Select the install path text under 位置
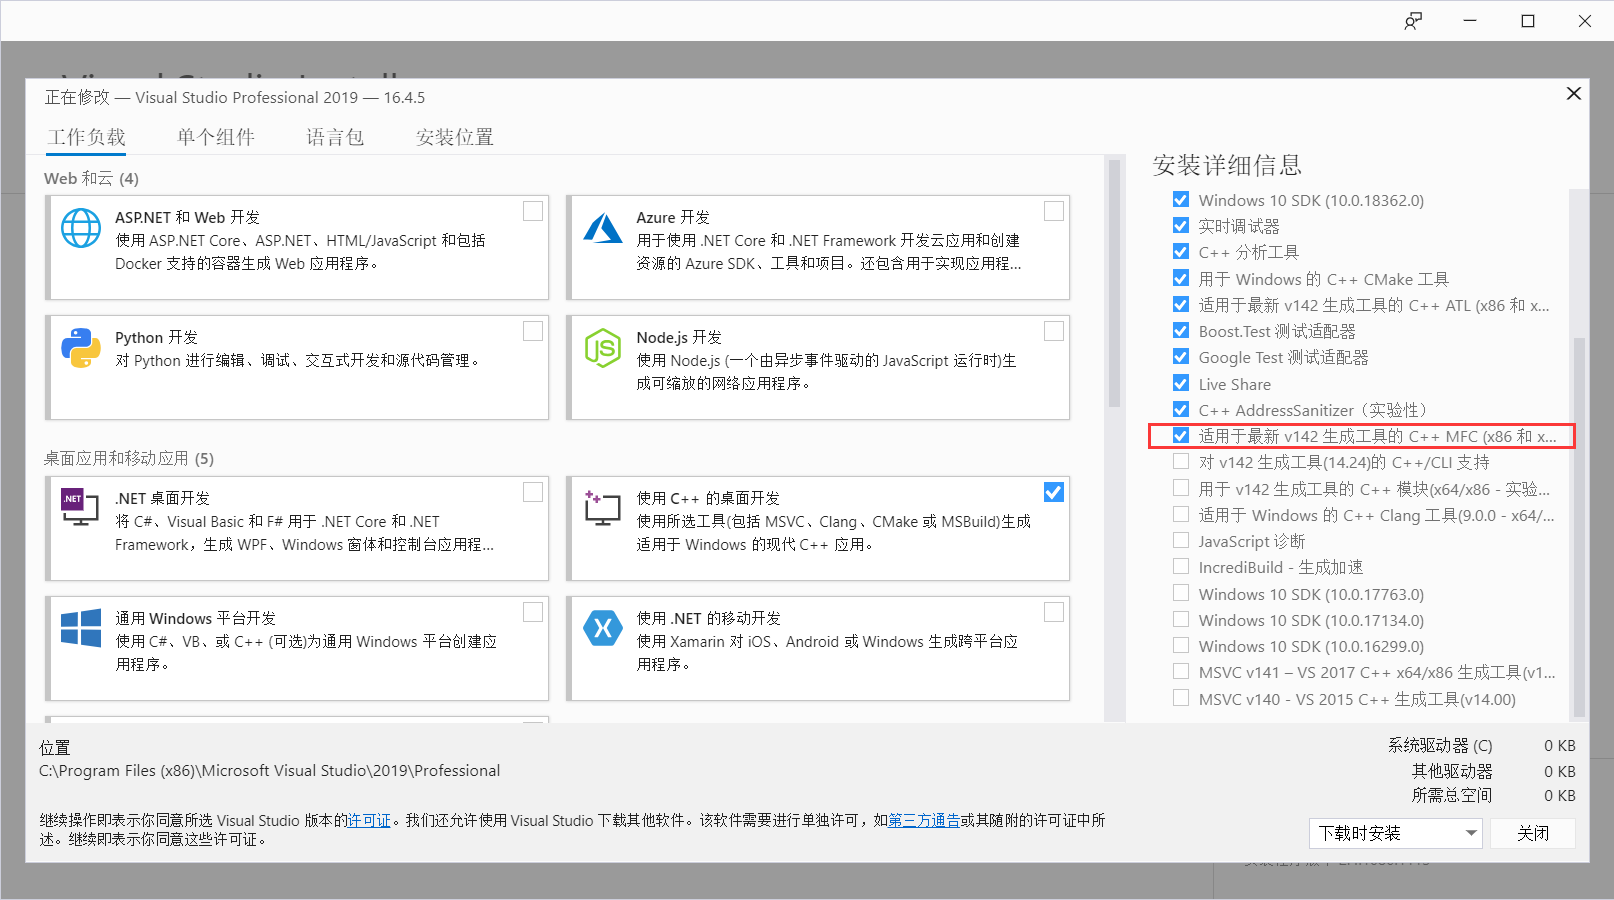Image resolution: width=1614 pixels, height=900 pixels. (x=270, y=771)
